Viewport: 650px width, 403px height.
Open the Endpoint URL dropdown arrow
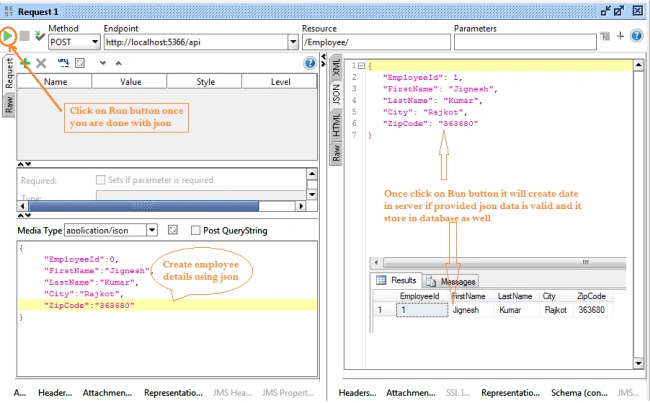click(293, 42)
